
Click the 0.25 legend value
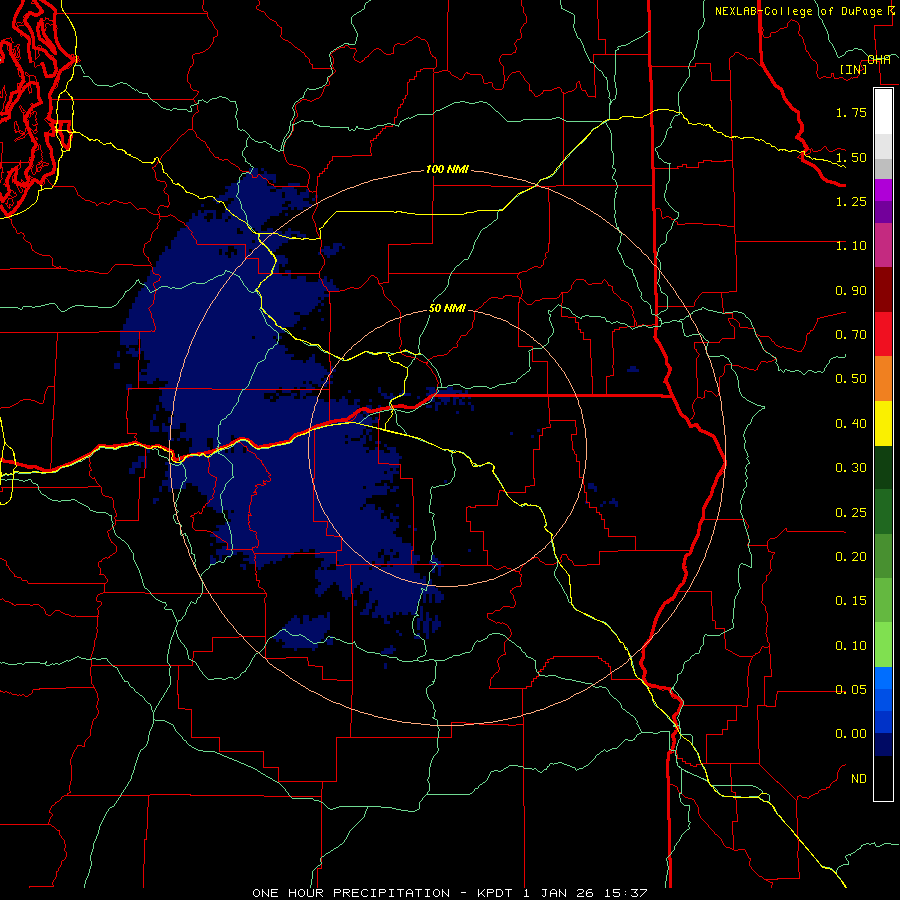click(851, 513)
